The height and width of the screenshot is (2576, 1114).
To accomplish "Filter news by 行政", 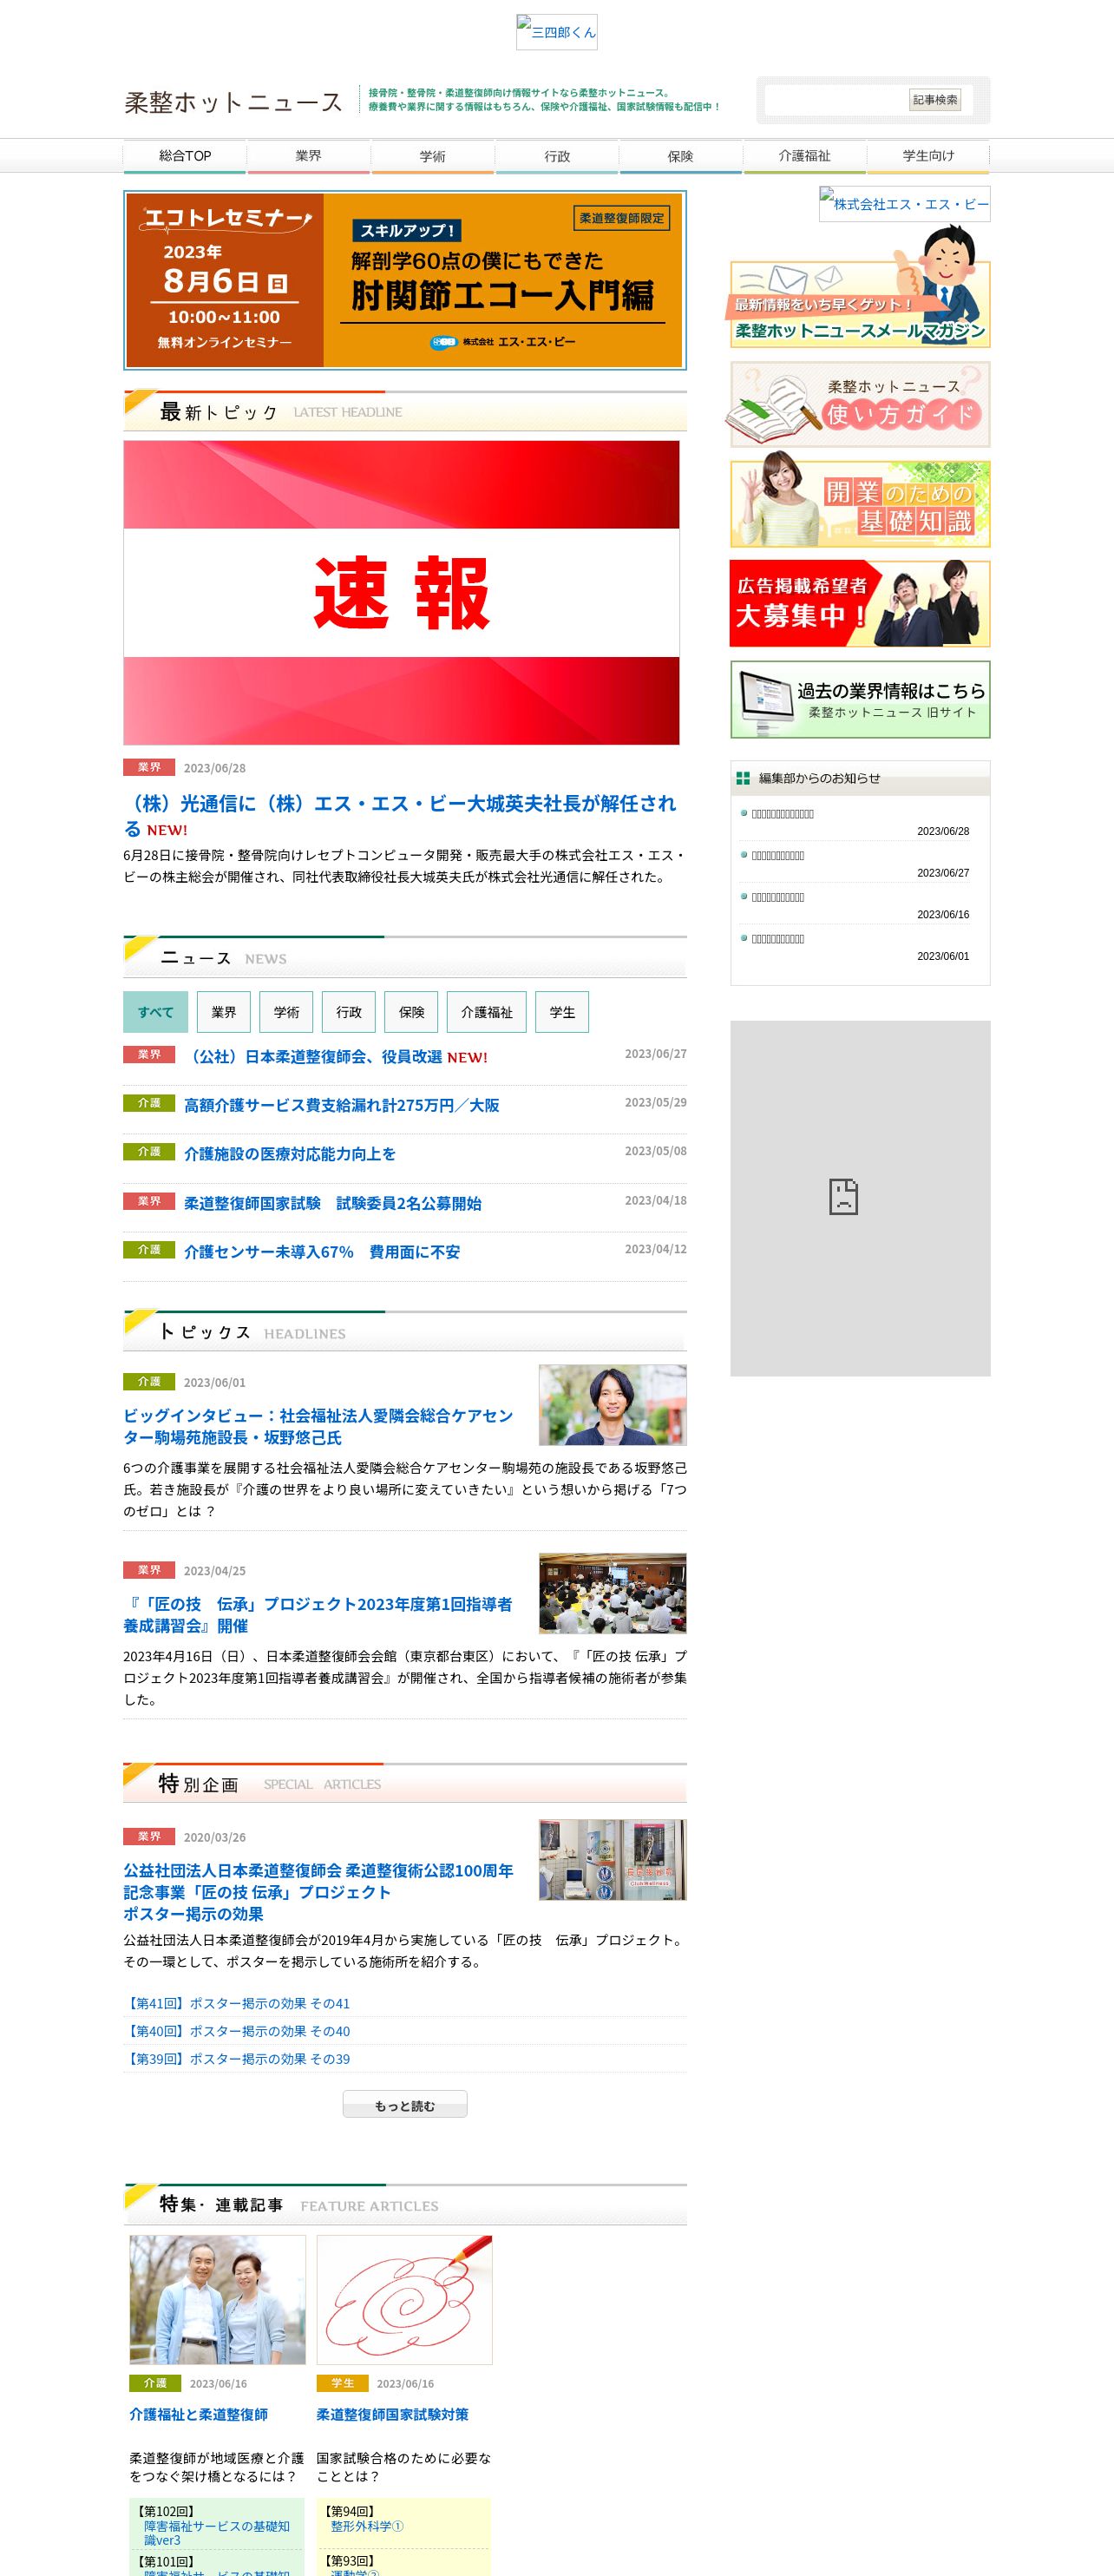I will point(349,1012).
